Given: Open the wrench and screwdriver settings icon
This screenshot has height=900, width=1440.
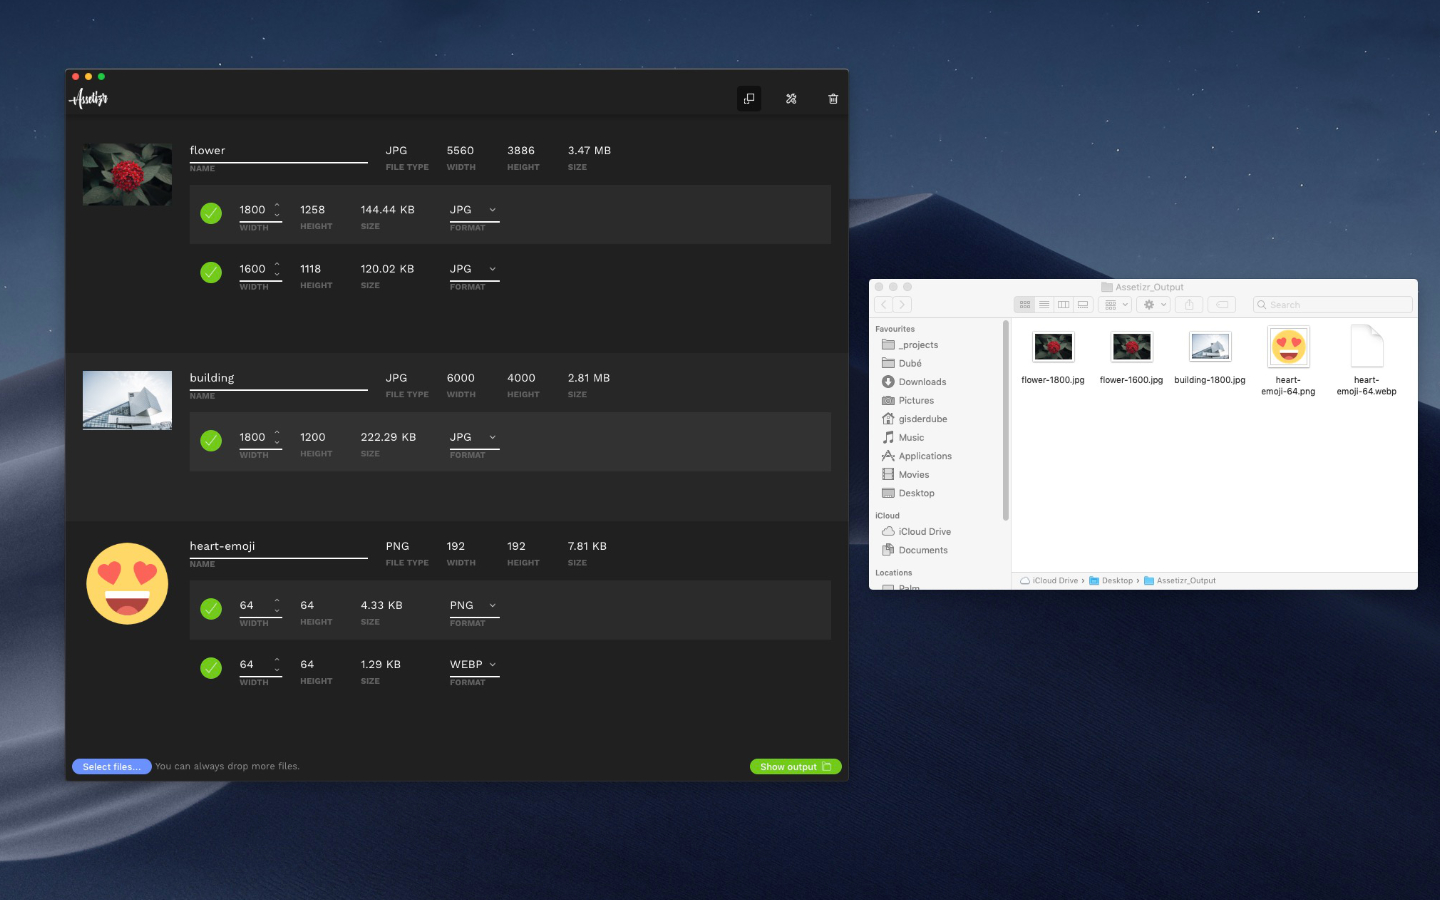Looking at the screenshot, I should click(x=791, y=99).
